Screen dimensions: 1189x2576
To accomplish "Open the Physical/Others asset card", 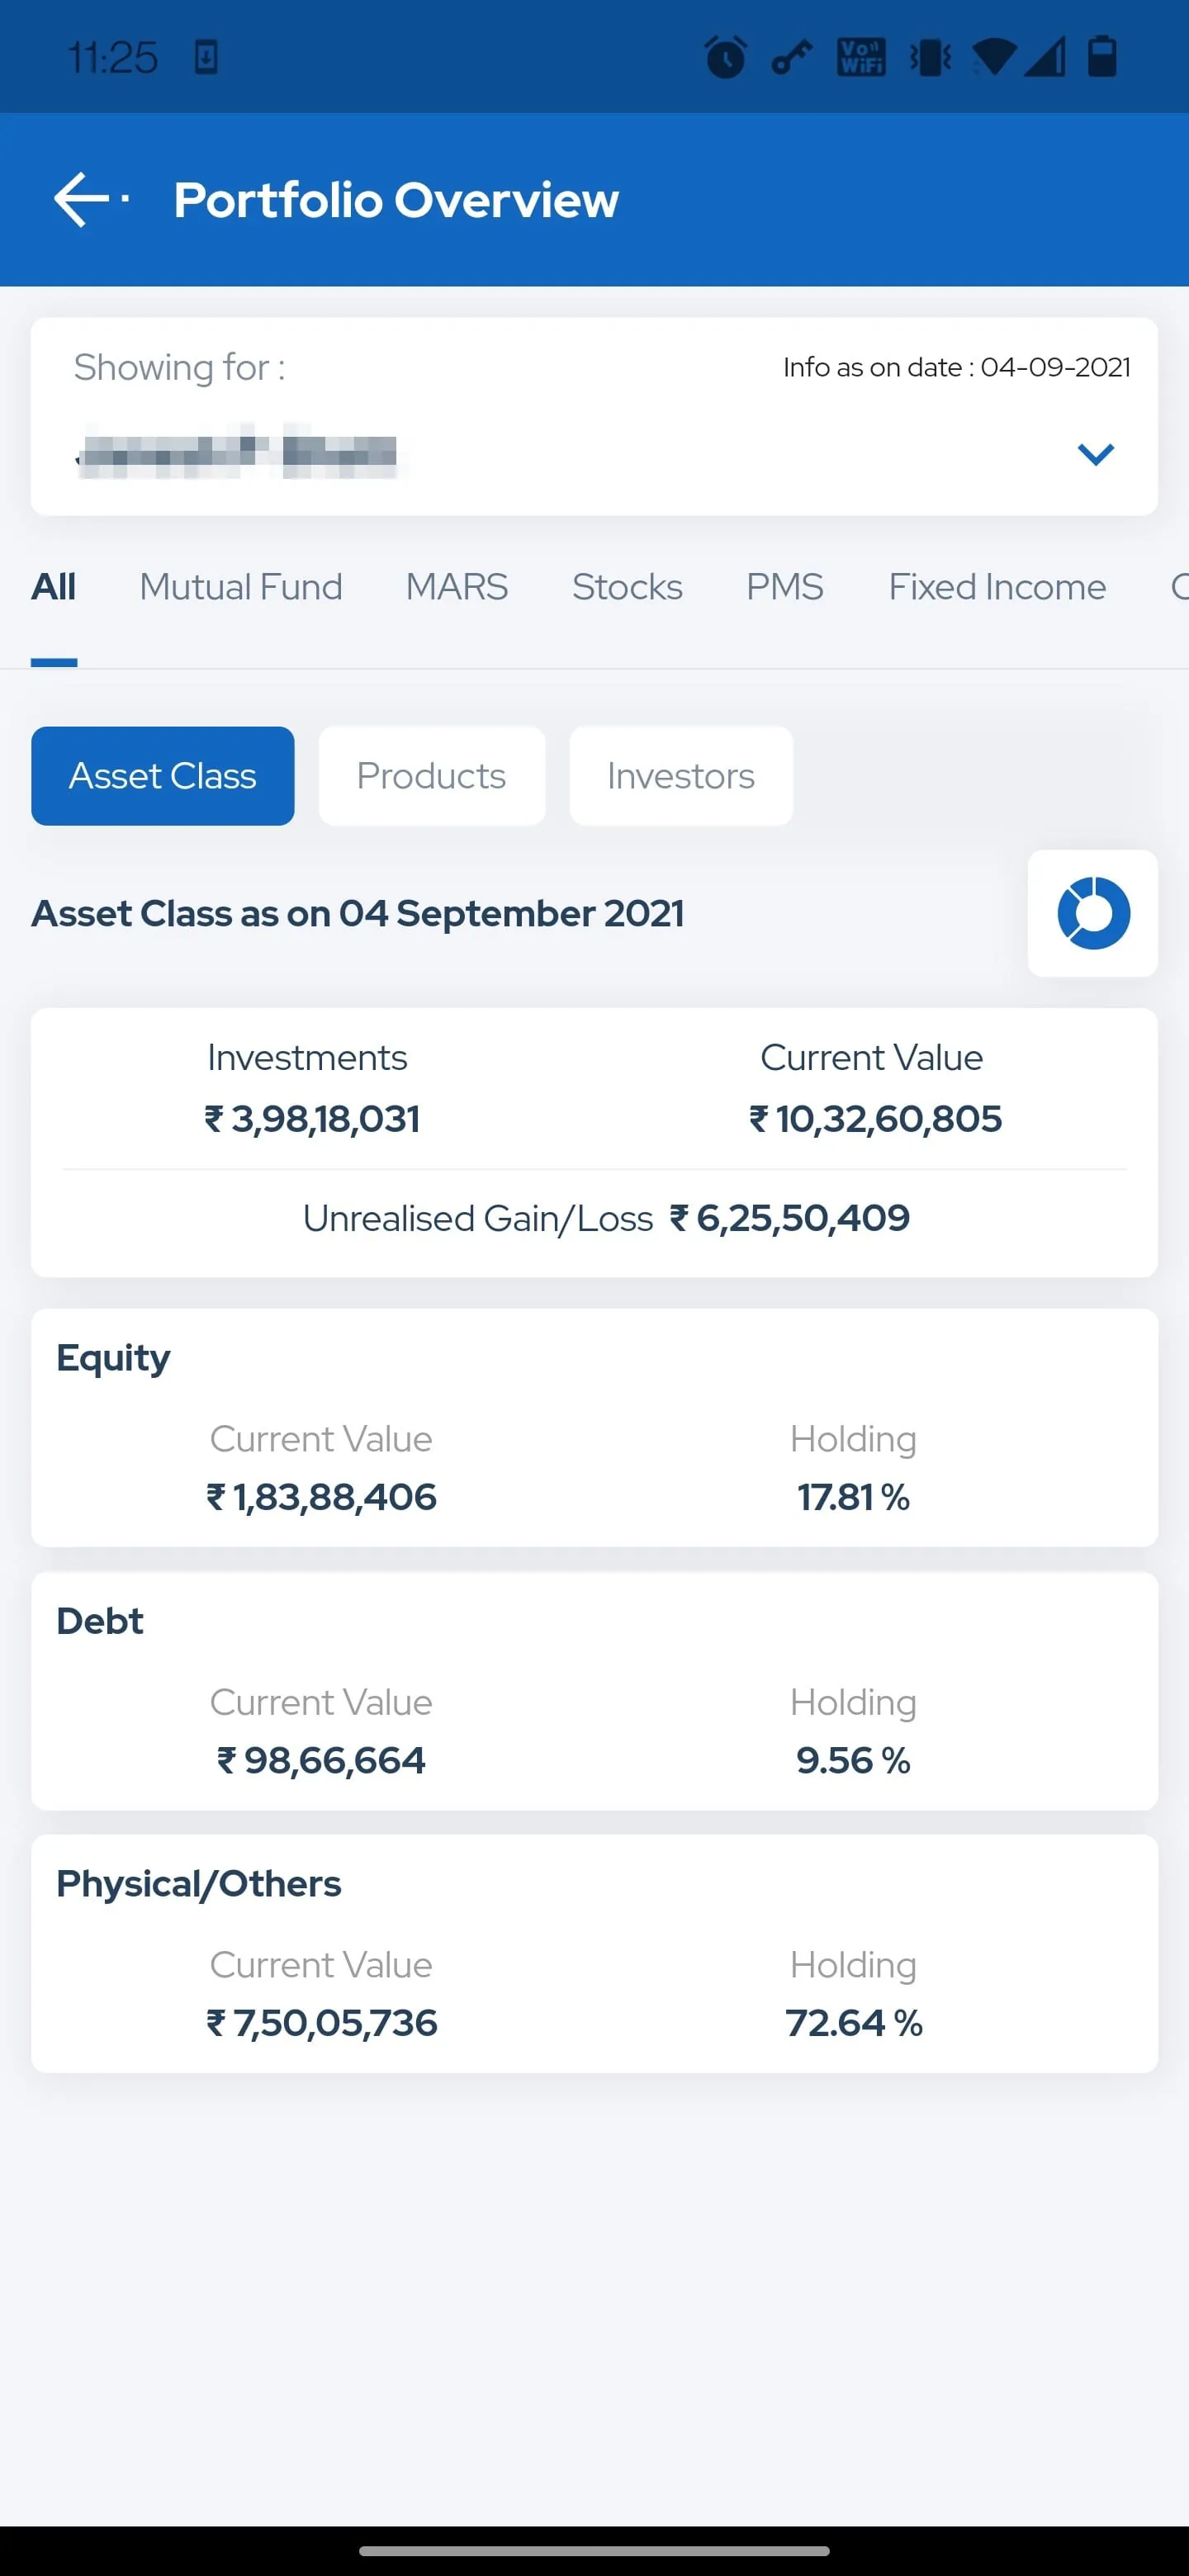I will [x=594, y=1953].
